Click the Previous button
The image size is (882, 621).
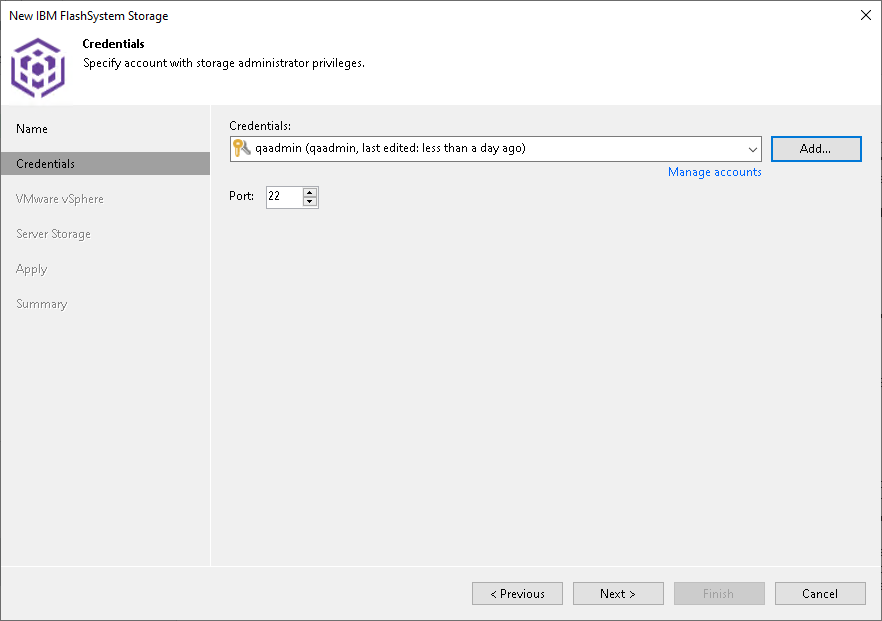518,594
